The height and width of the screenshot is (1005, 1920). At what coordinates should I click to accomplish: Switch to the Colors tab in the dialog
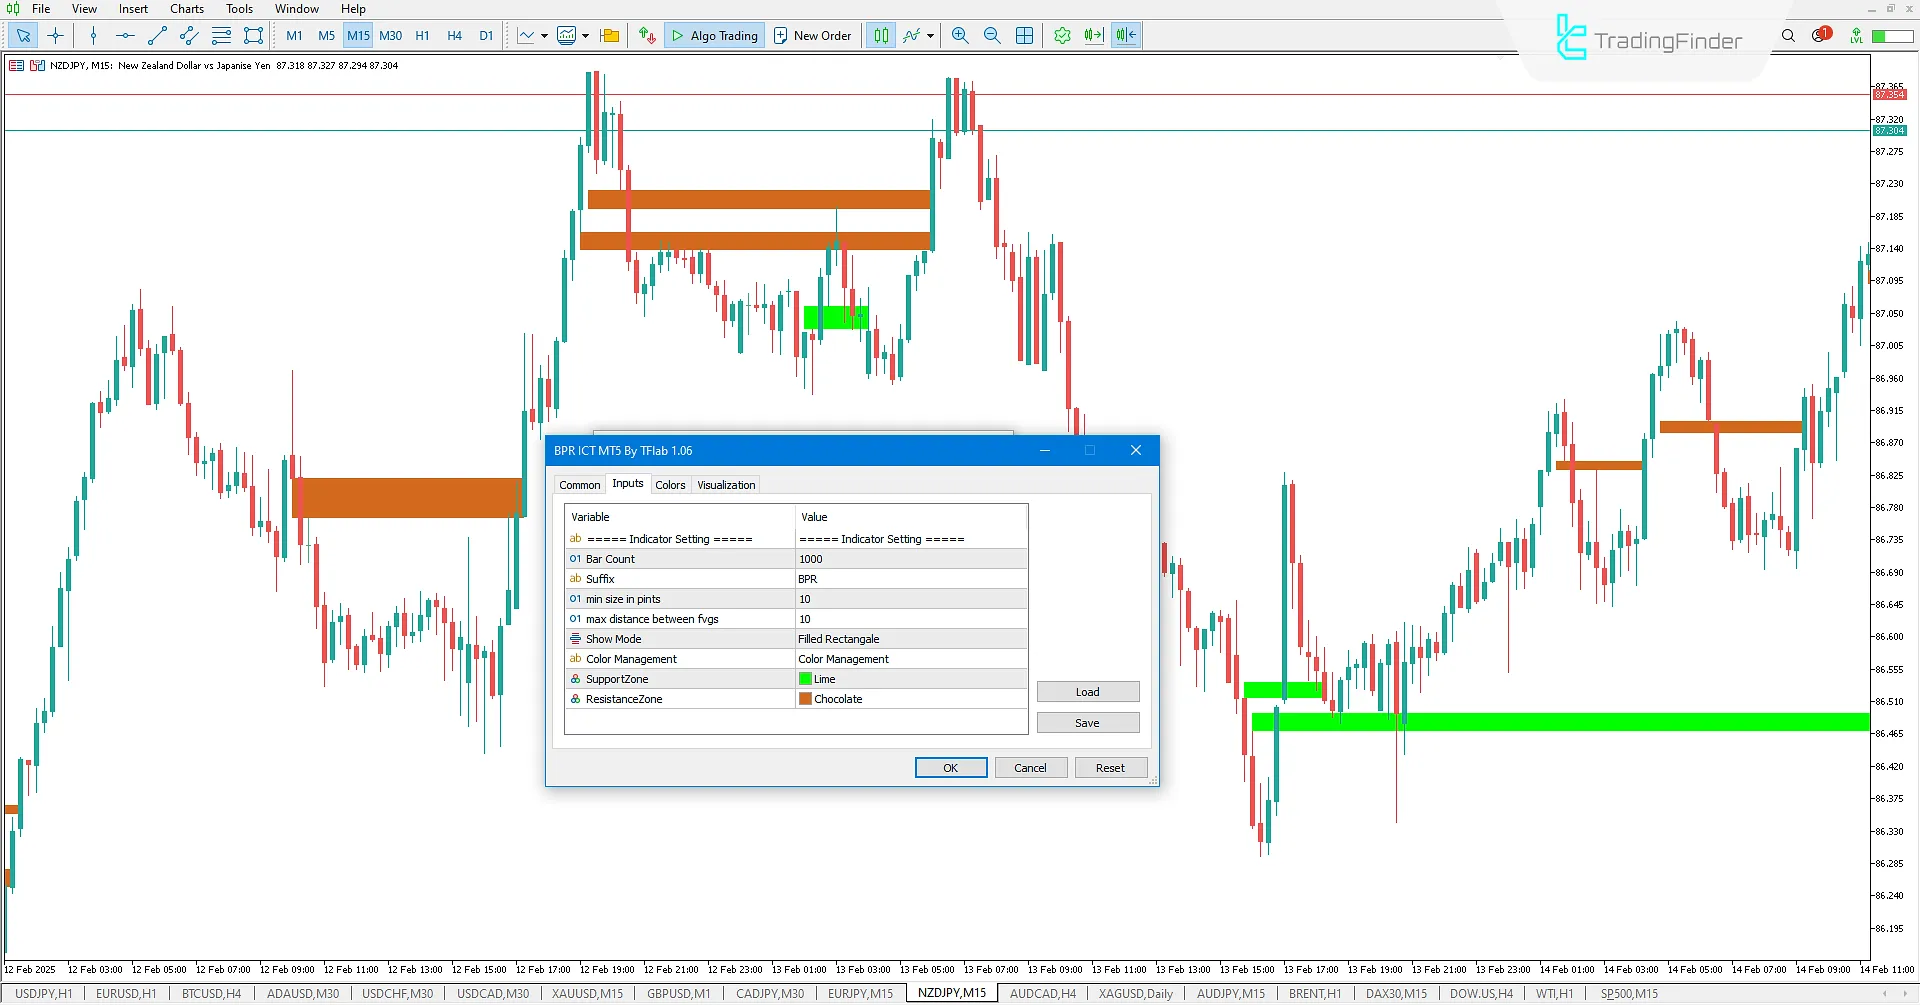[670, 484]
